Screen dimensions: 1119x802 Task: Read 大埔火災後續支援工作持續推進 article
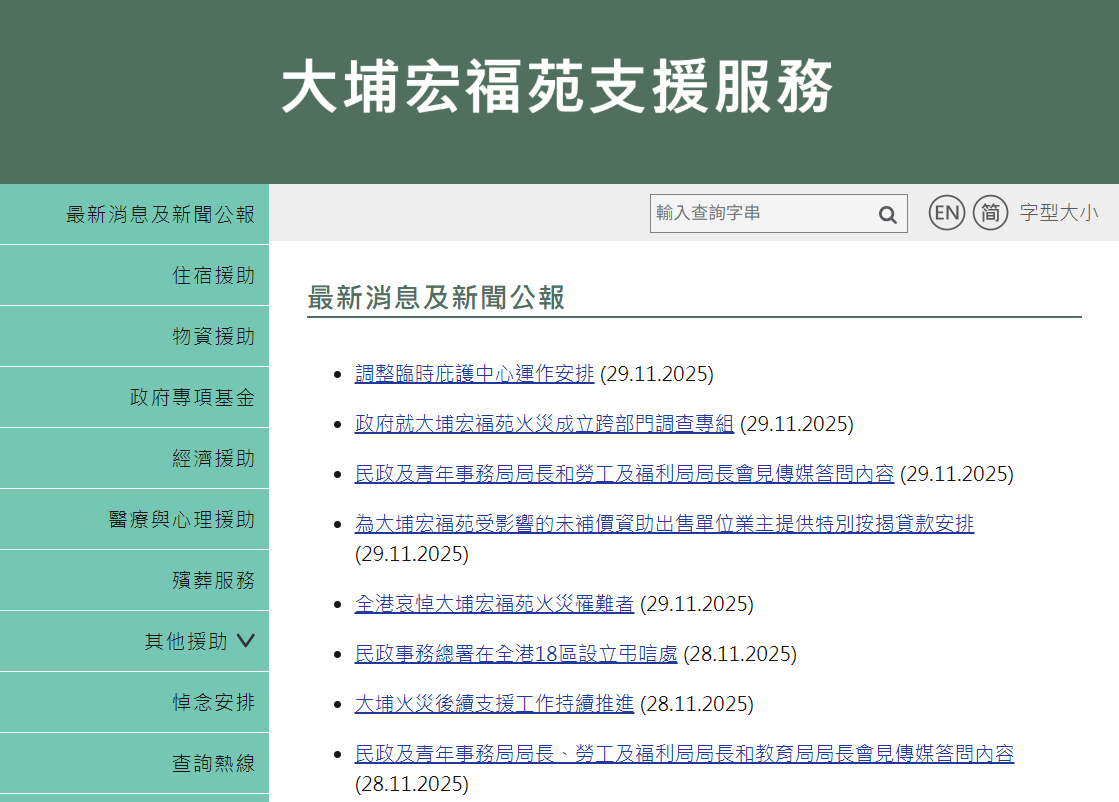click(x=494, y=704)
